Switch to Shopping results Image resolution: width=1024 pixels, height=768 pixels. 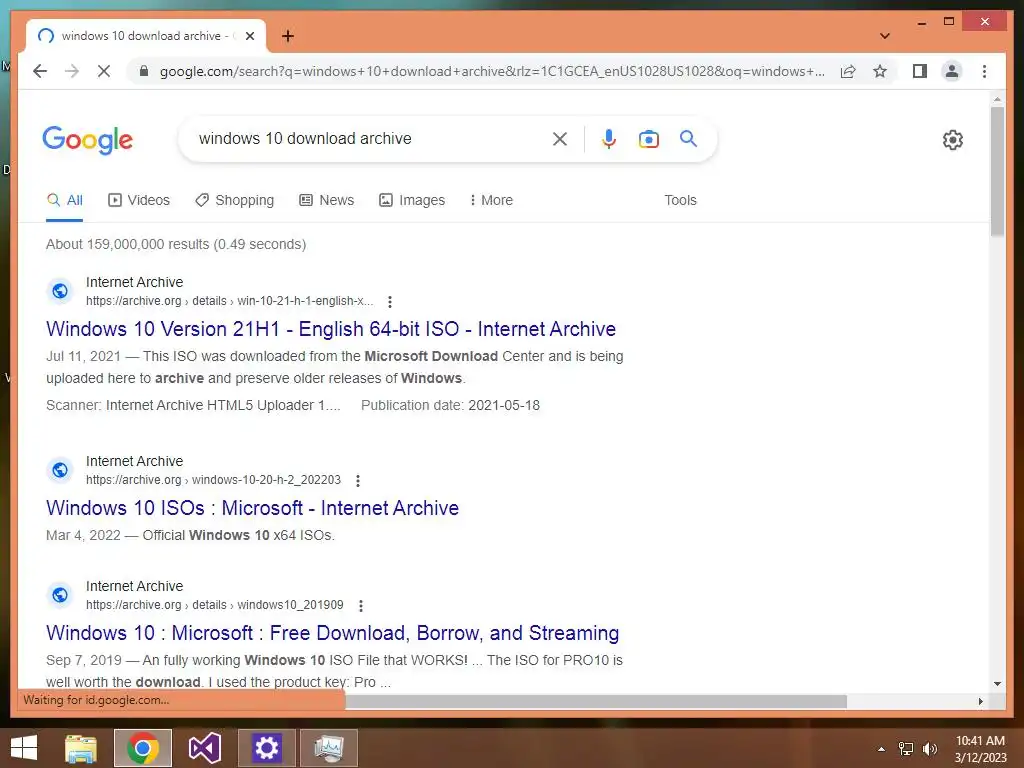click(235, 200)
